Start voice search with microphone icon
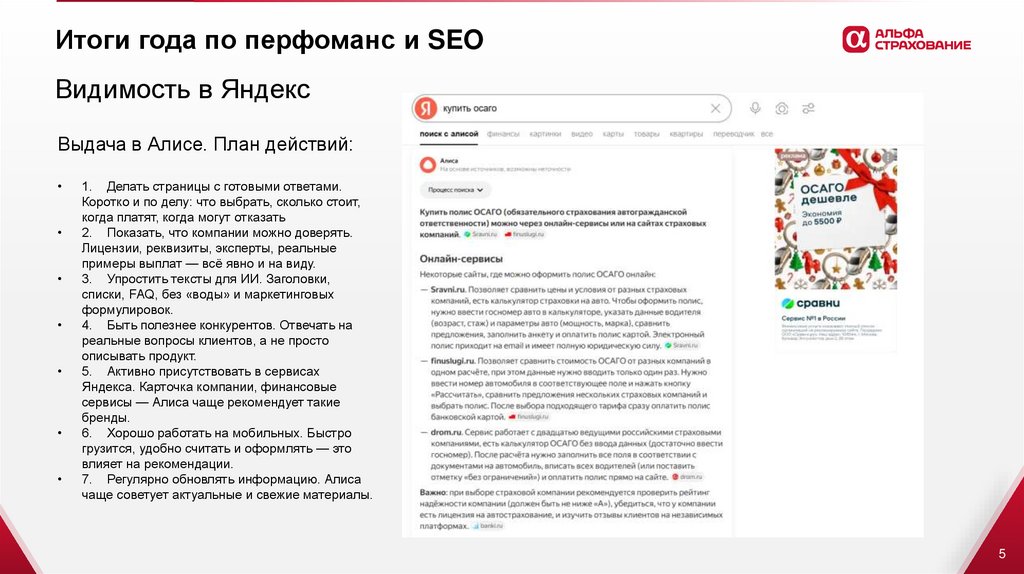Viewport: 1024px width, 574px height. click(x=755, y=108)
